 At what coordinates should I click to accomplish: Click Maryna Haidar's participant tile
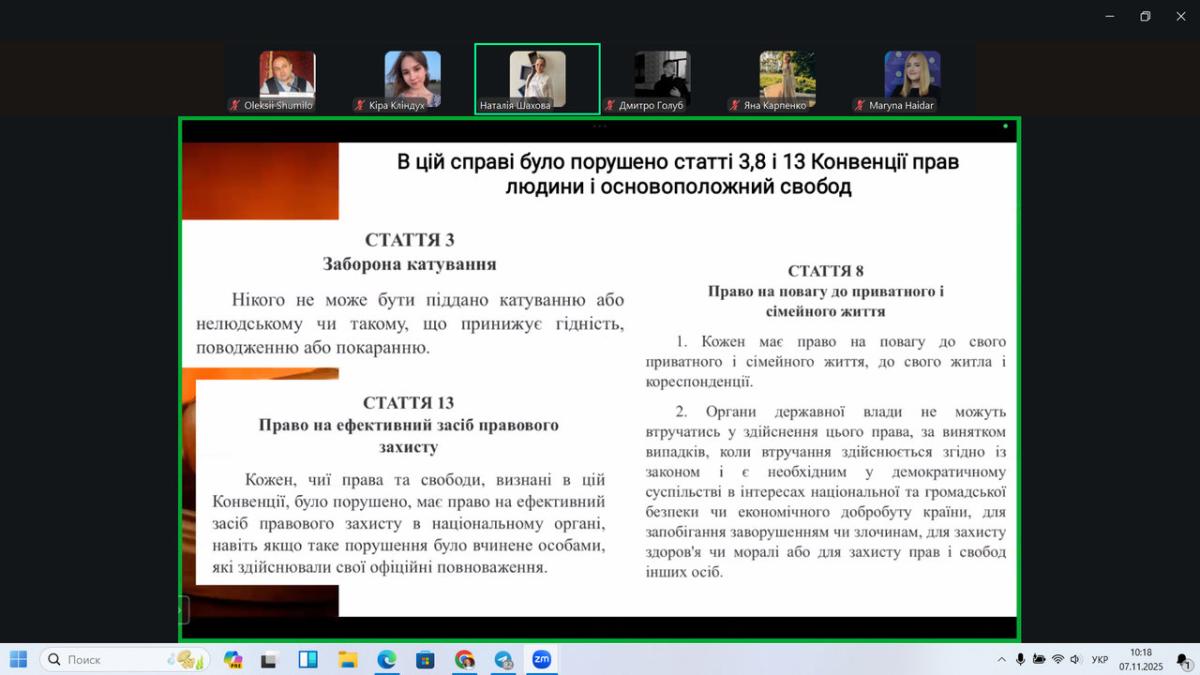click(x=912, y=78)
